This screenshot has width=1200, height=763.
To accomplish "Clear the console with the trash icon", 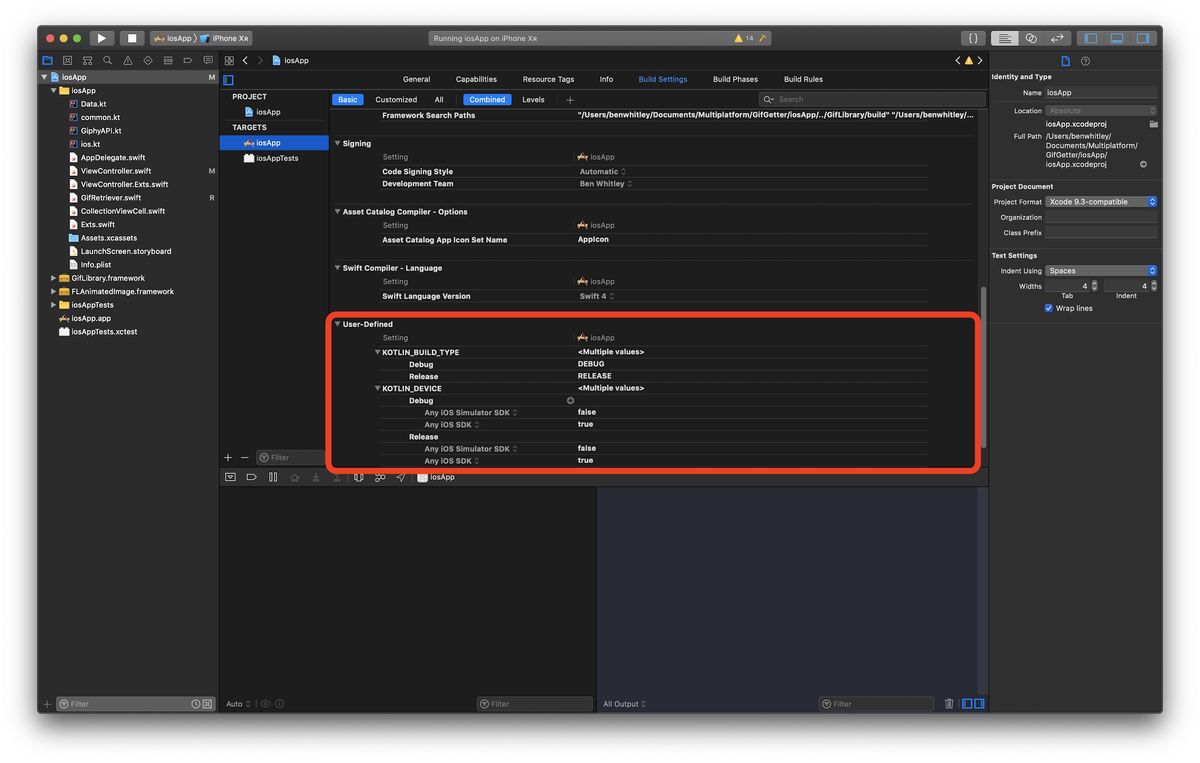I will pos(949,704).
